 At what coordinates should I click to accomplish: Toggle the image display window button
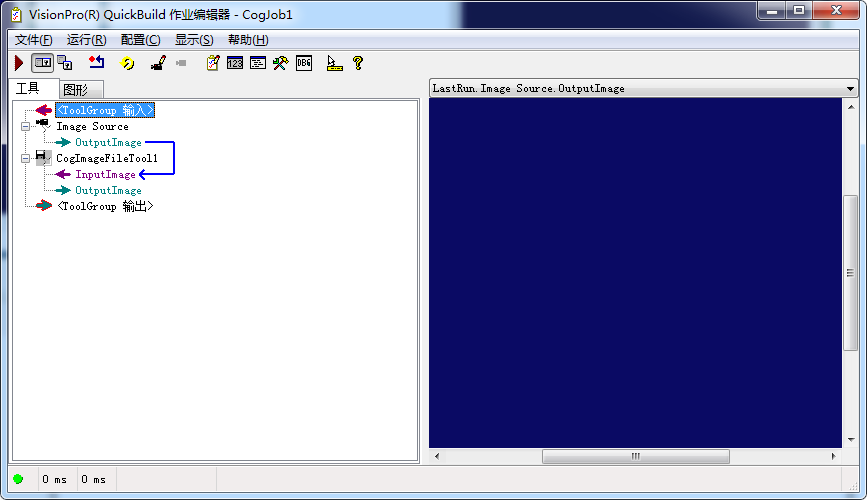pos(43,63)
